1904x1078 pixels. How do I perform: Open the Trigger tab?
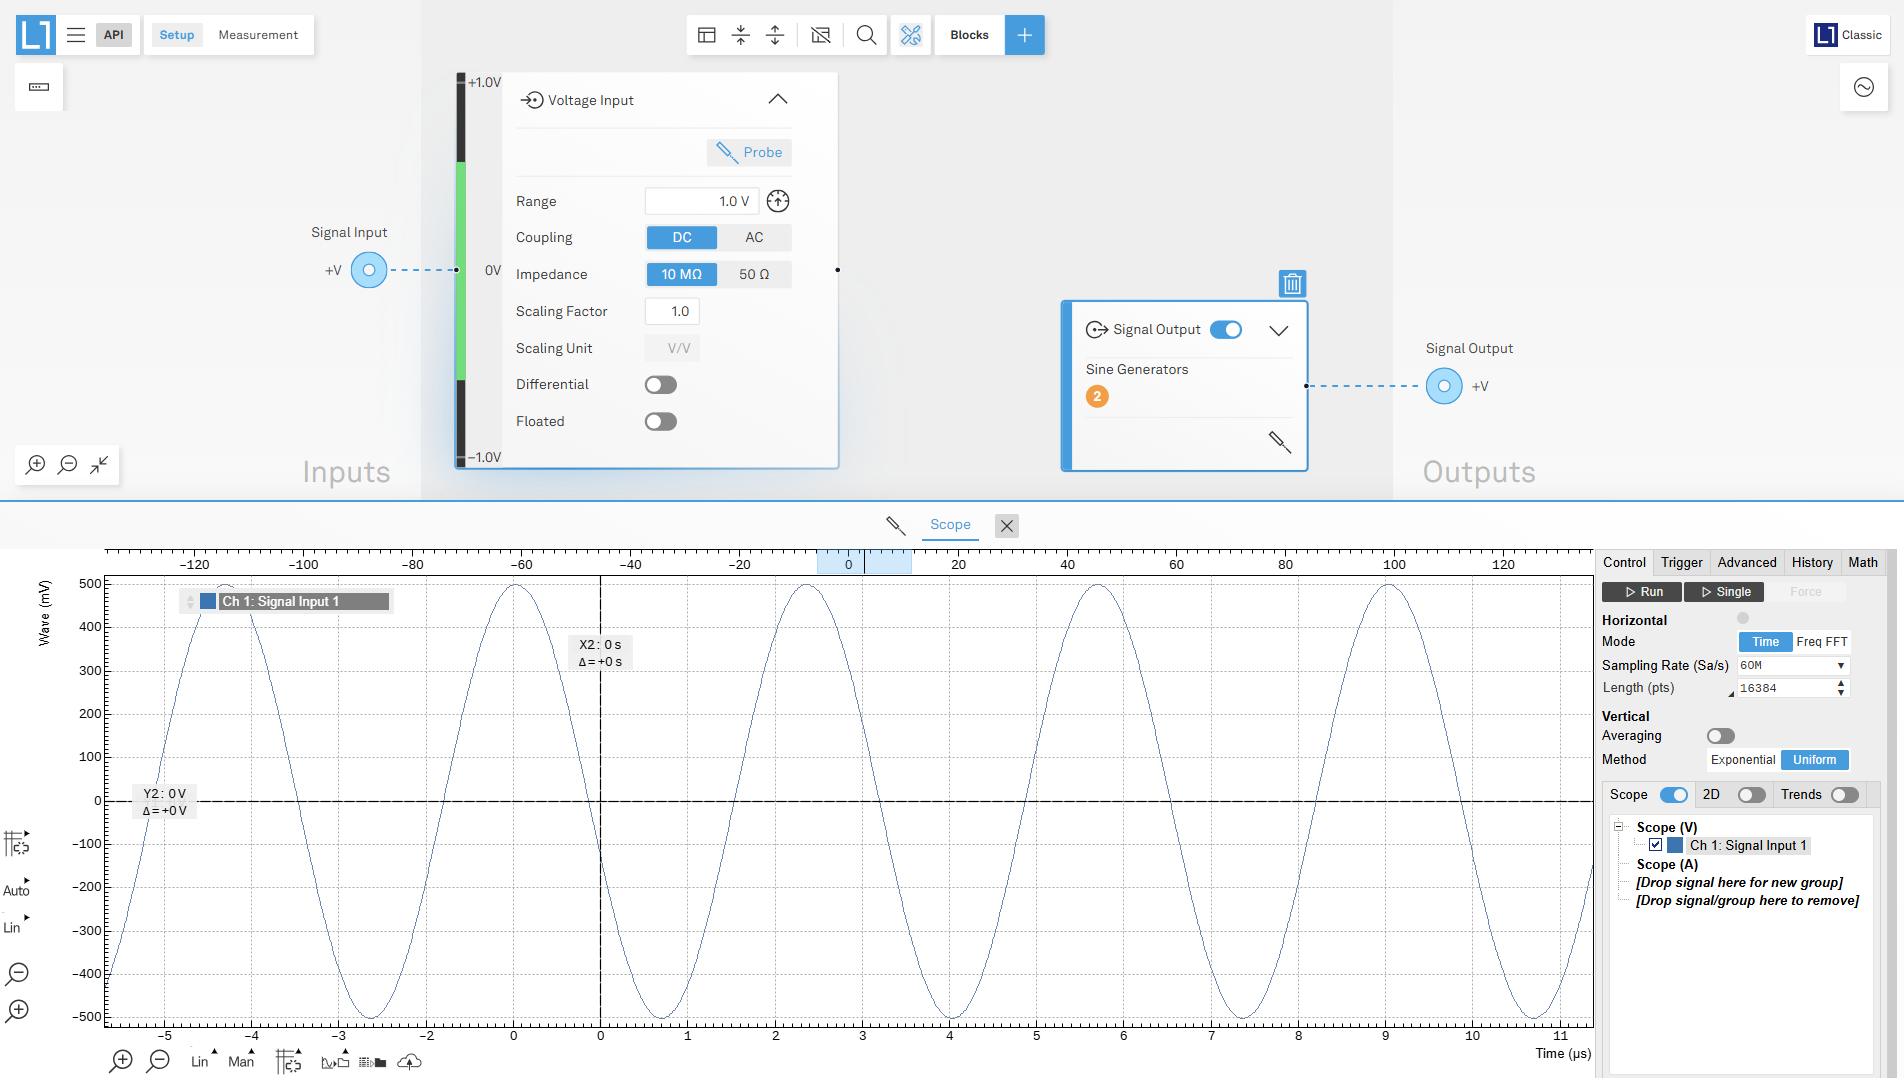(1682, 563)
